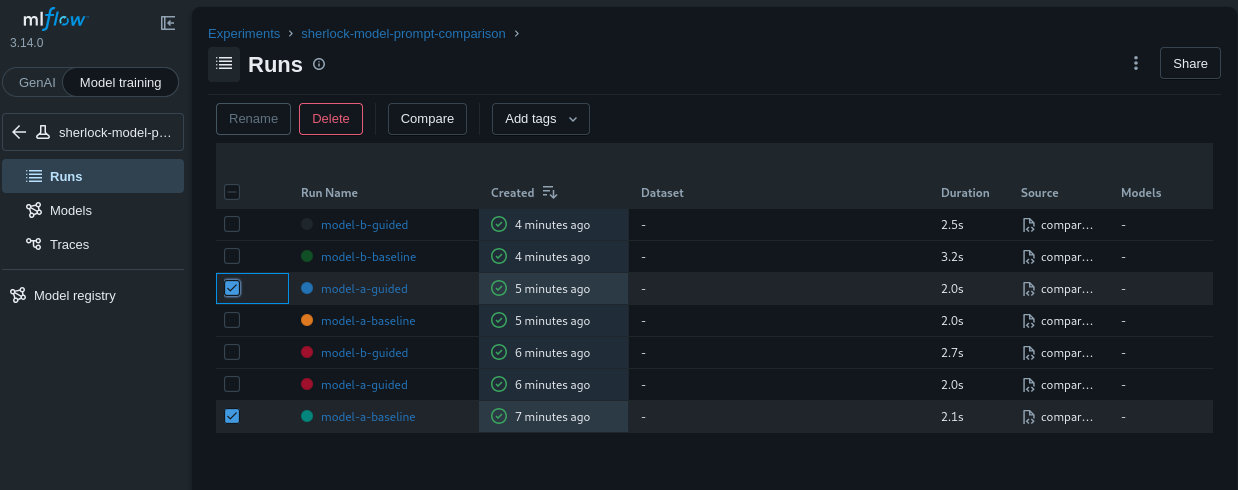1238x490 pixels.
Task: Open the Add tags dropdown
Action: (541, 119)
